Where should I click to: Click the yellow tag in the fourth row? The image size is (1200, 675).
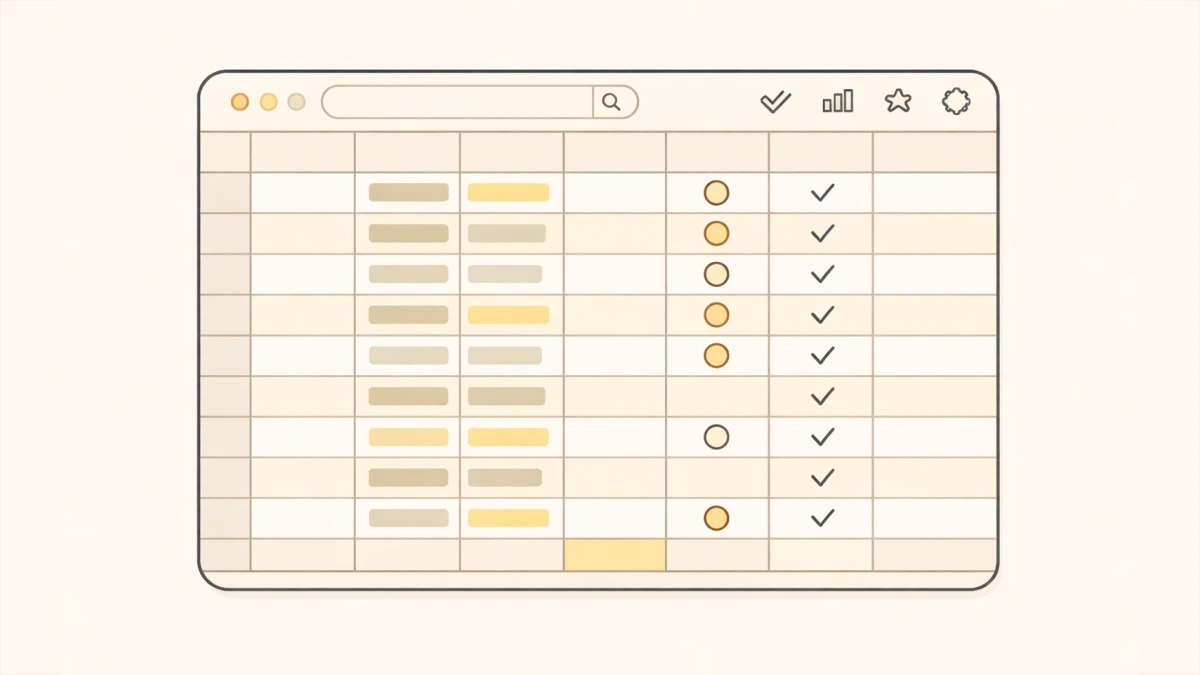508,315
